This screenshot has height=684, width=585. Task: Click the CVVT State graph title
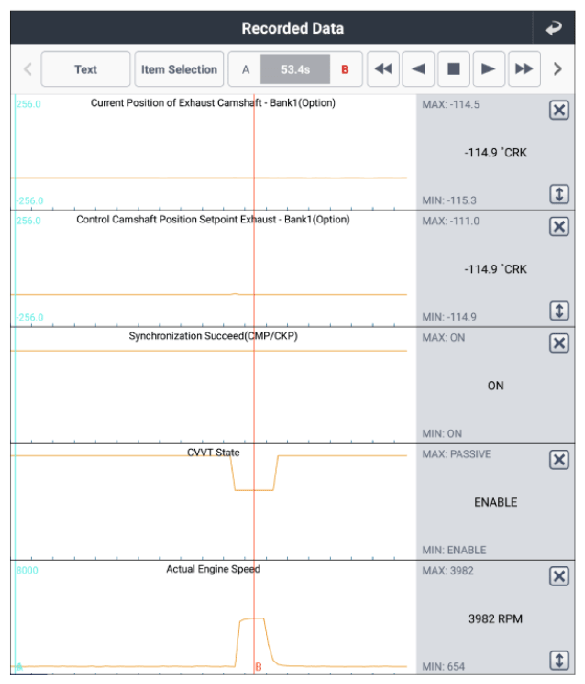pyautogui.click(x=213, y=452)
